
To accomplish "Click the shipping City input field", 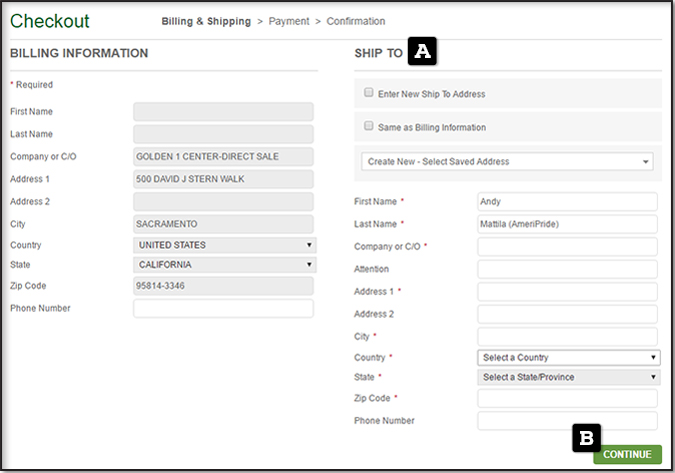I will pyautogui.click(x=567, y=336).
